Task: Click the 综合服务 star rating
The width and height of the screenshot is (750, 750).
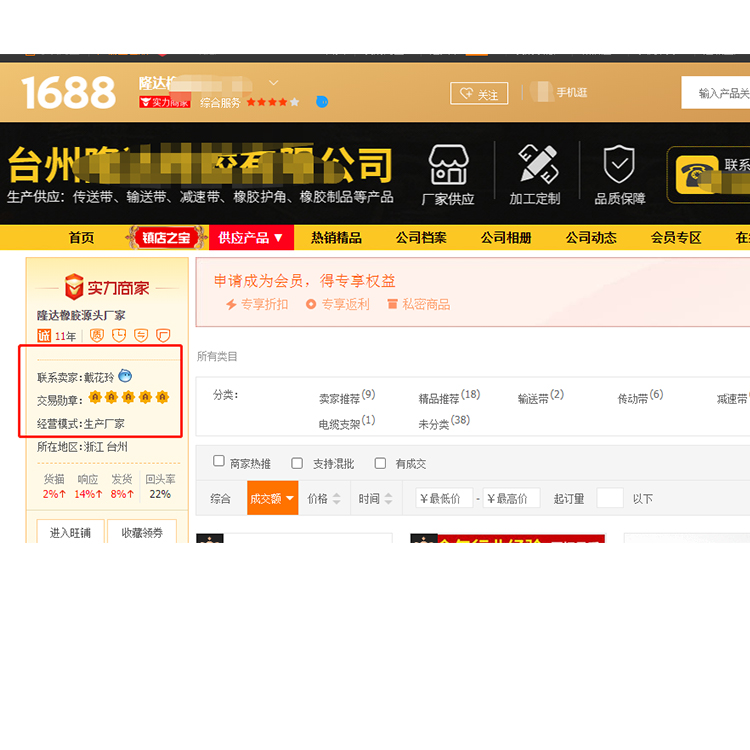Action: (273, 102)
